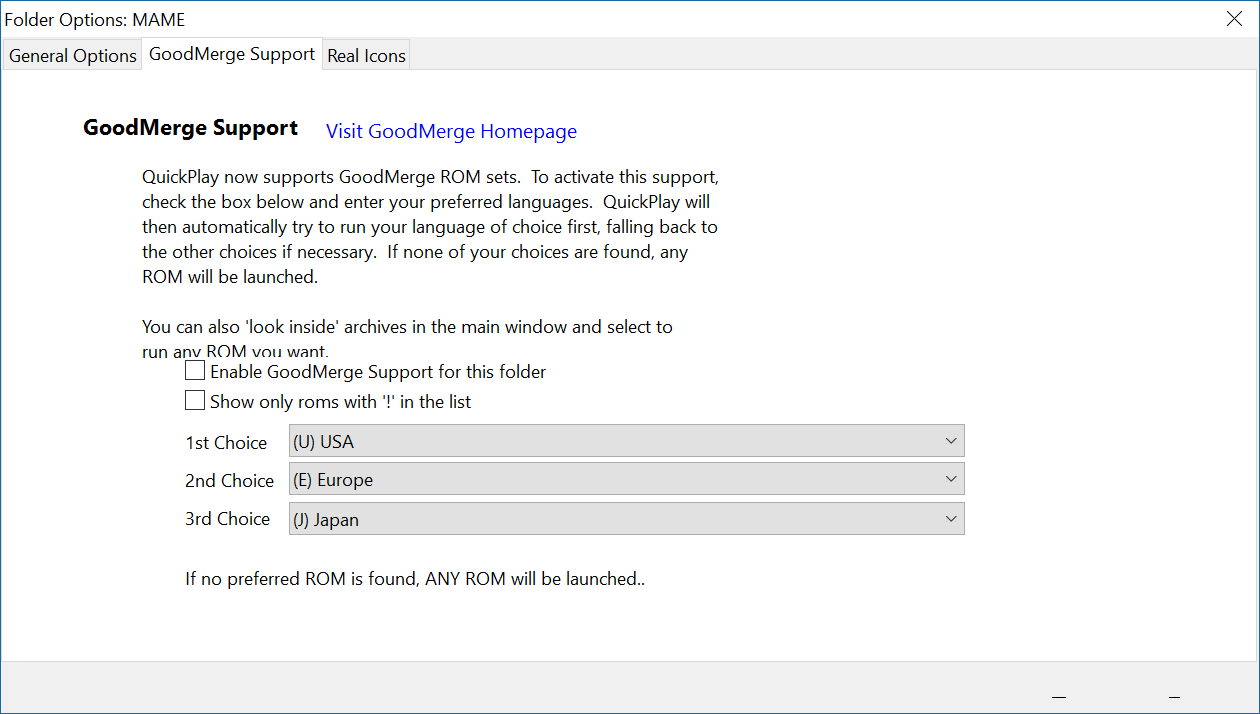Viewport: 1260px width, 714px height.
Task: Click the 2nd Choice label
Action: (229, 480)
